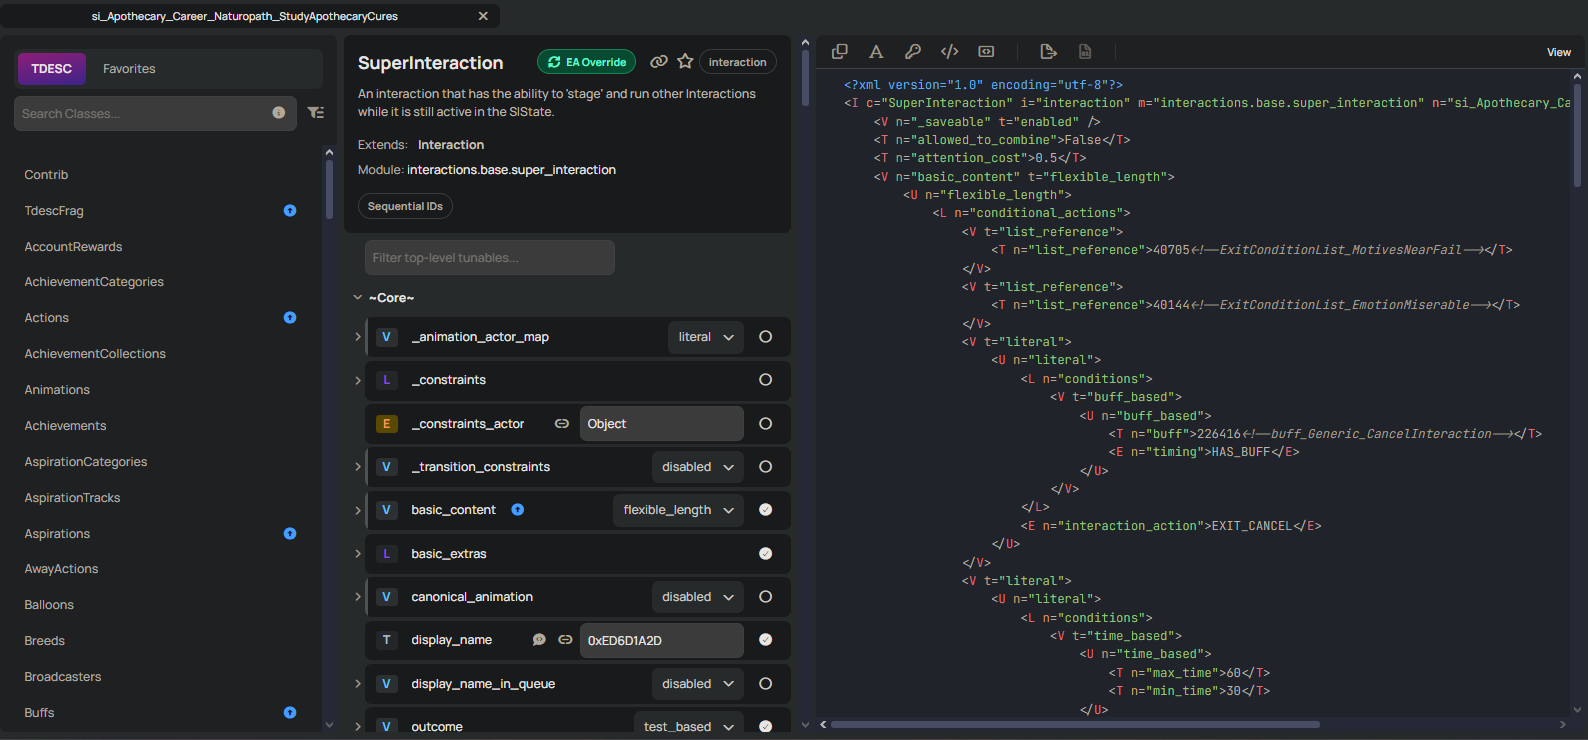This screenshot has height=740, width=1588.
Task: Click the key icon in XML toolbar
Action: [x=913, y=52]
